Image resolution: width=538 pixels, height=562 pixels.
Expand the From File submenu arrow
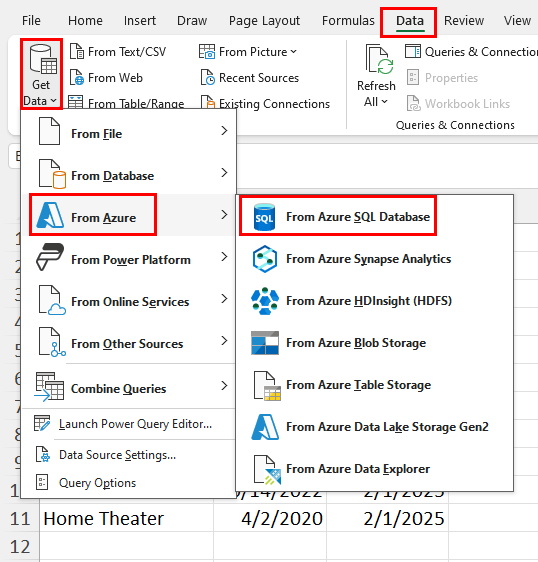click(224, 131)
